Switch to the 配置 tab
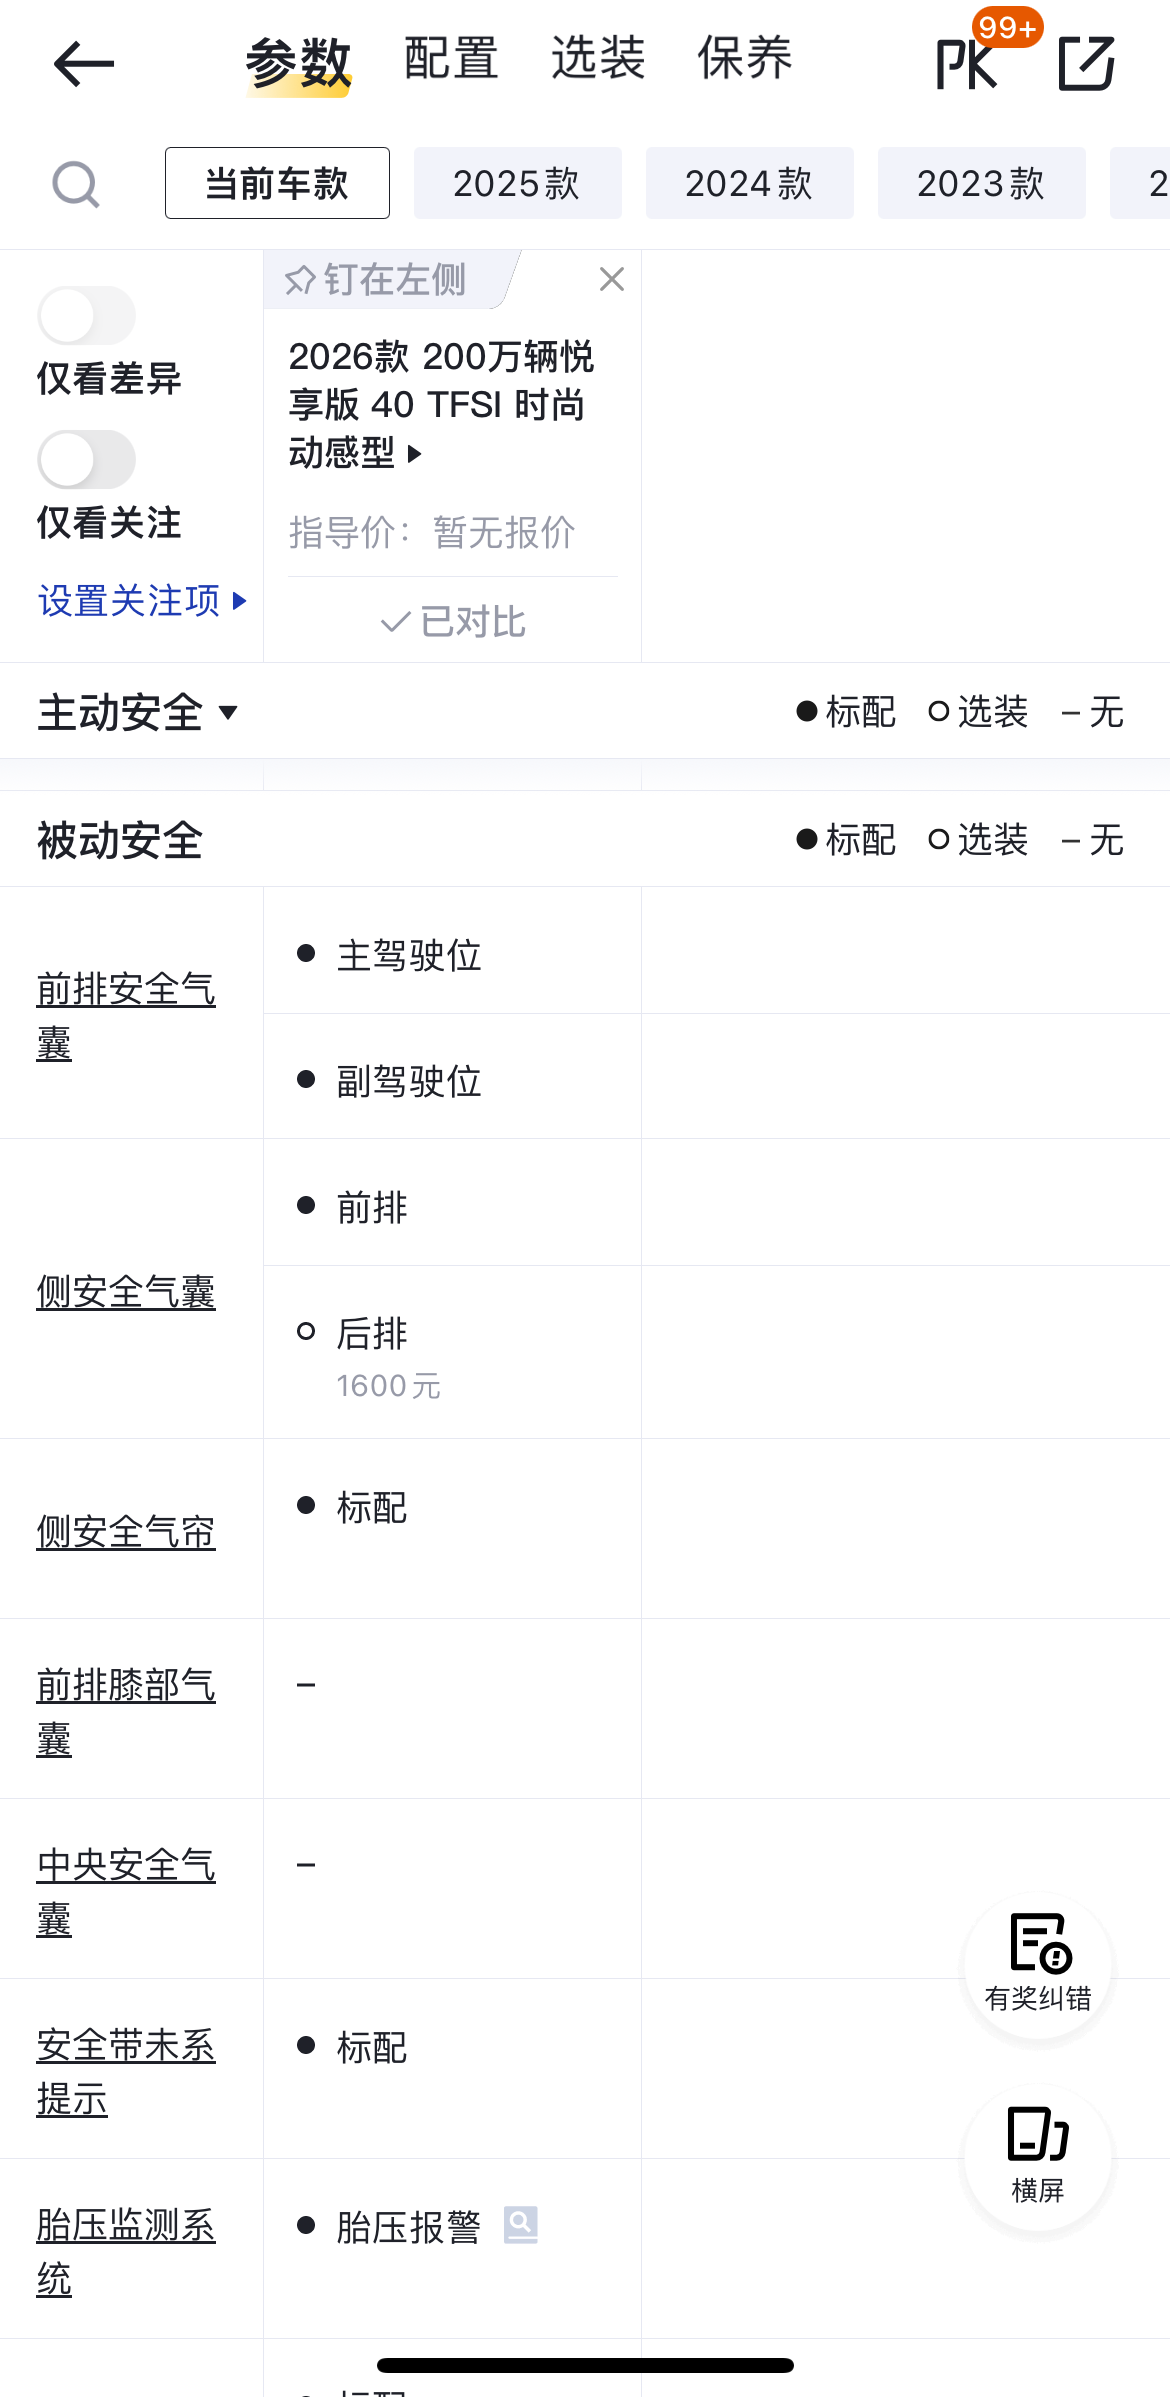 click(451, 59)
